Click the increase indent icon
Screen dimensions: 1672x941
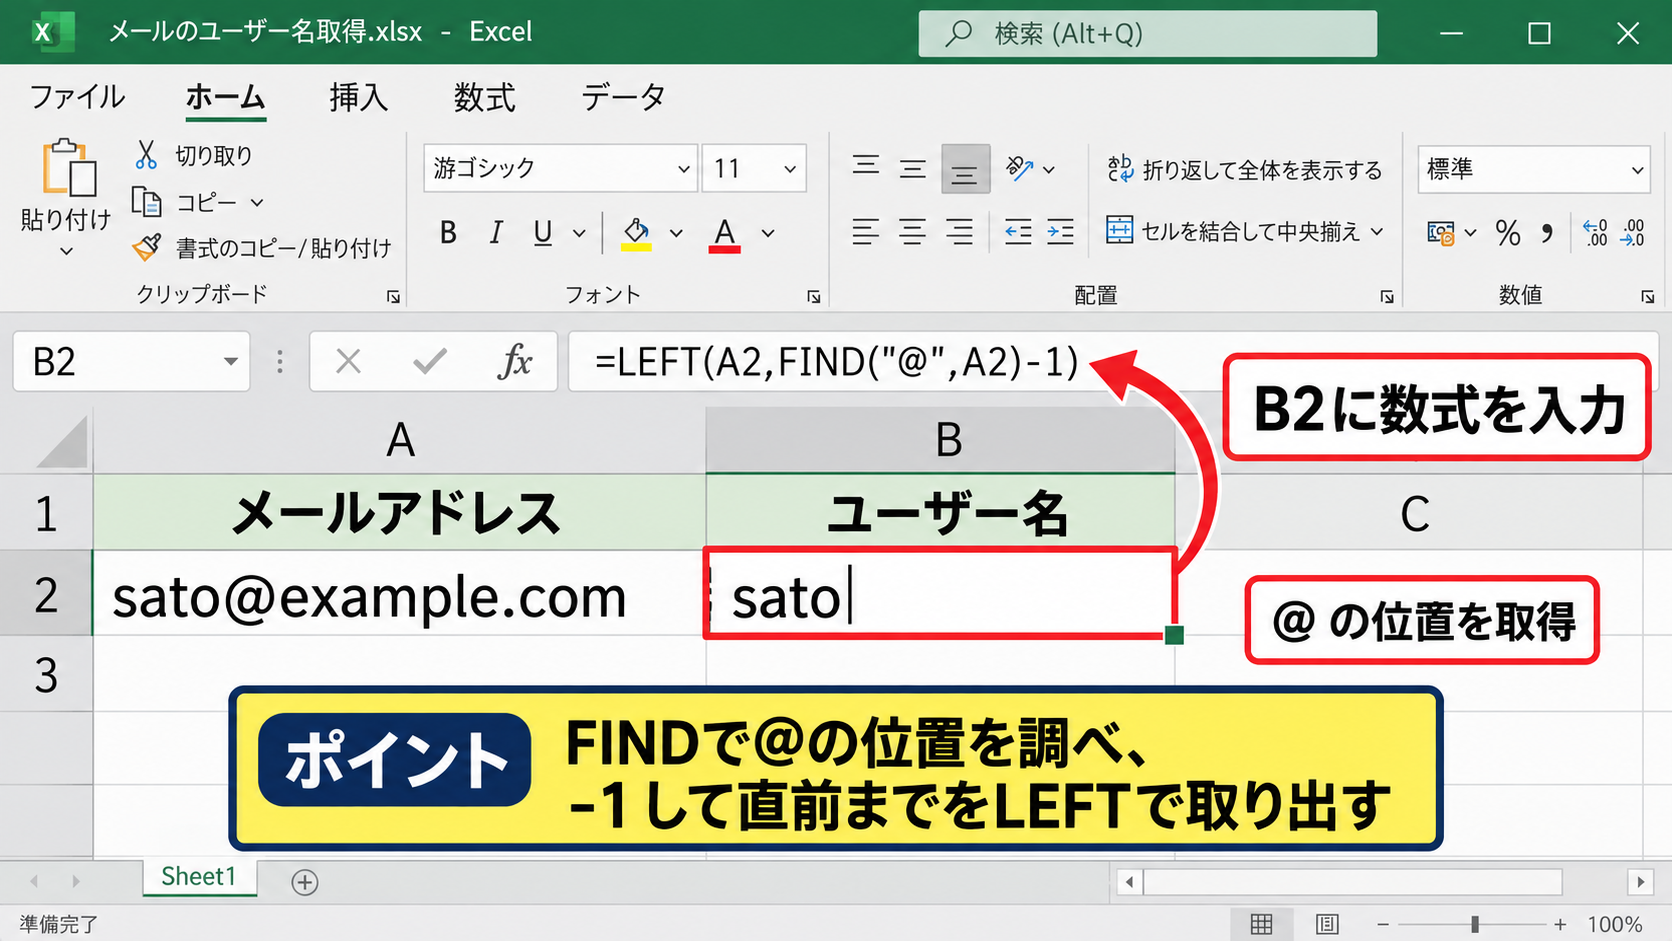1061,232
